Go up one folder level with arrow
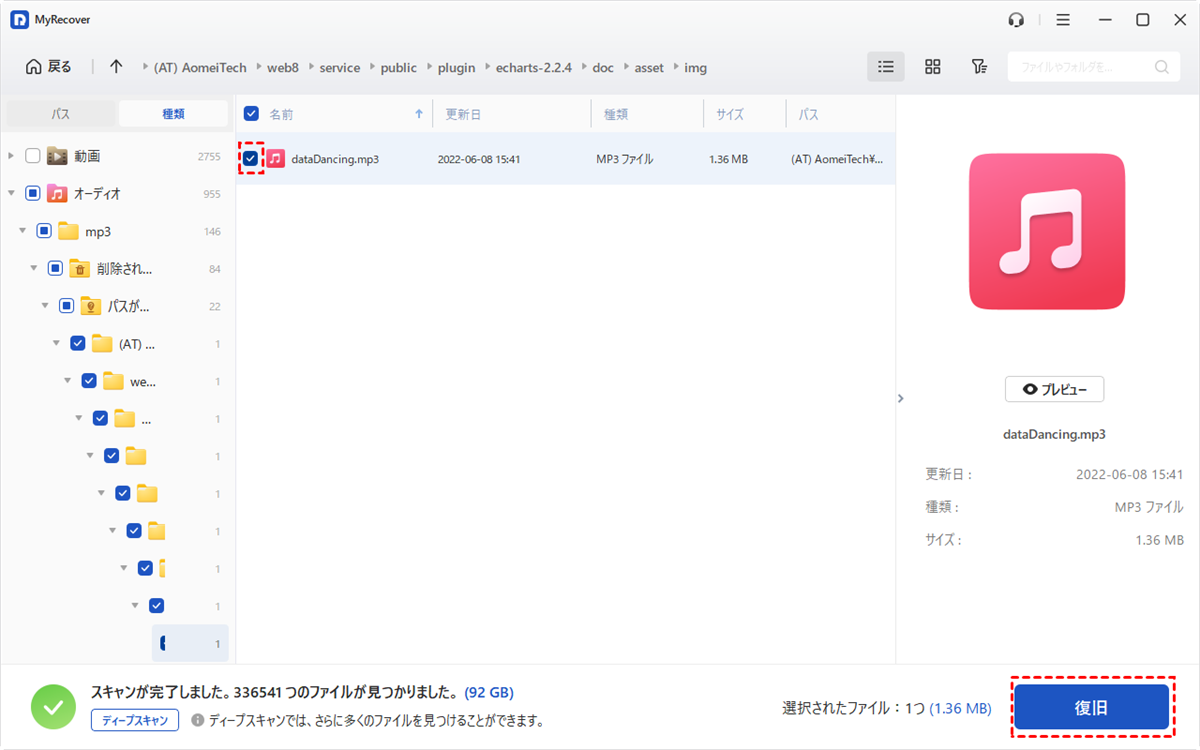Viewport: 1200px width, 750px height. 116,67
